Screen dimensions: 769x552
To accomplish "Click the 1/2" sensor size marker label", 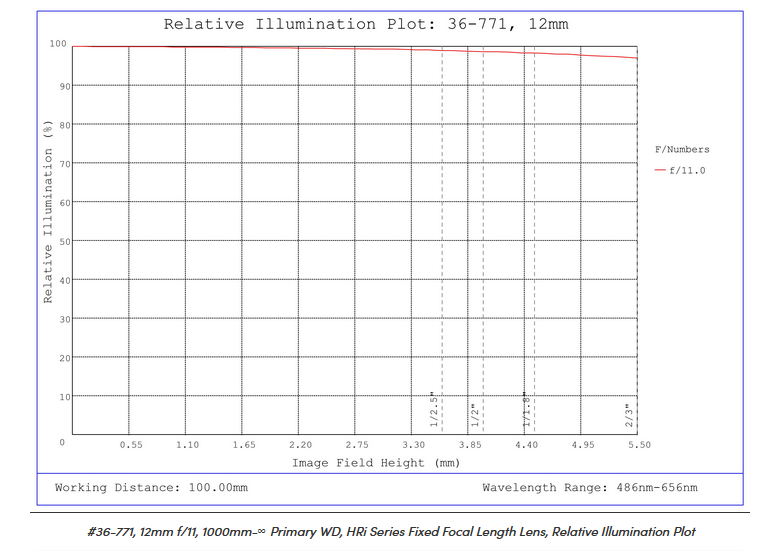I will click(x=474, y=414).
